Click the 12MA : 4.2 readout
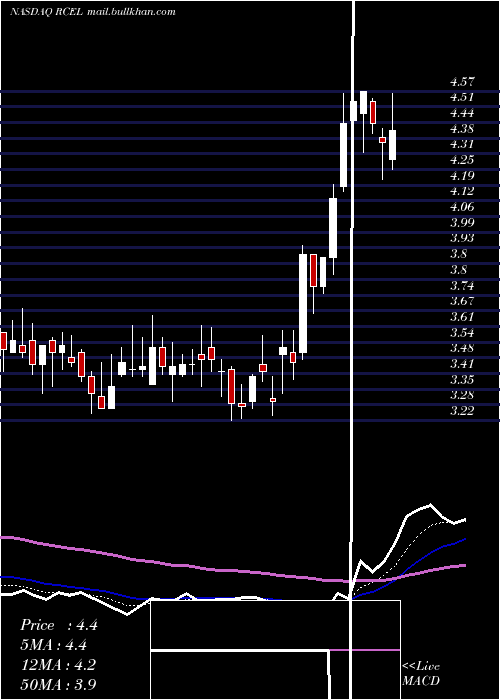The image size is (500, 700). click(x=58, y=665)
